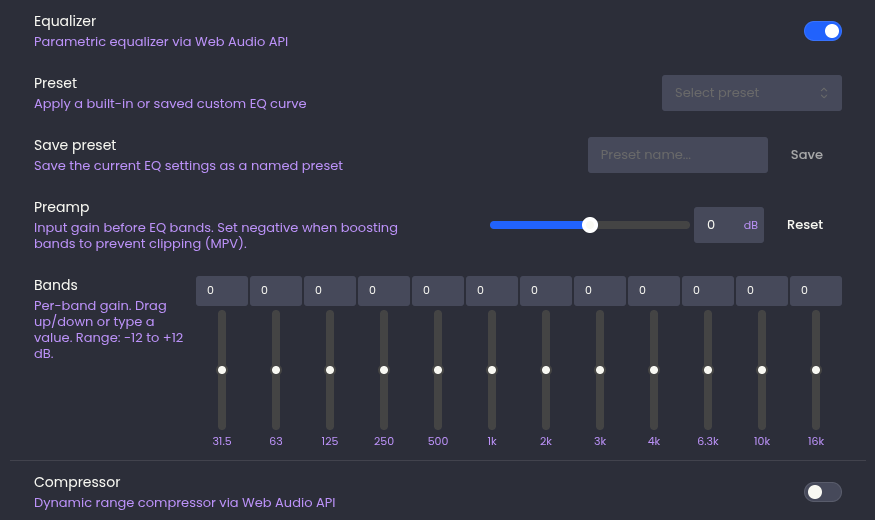Click the 31.5 Hz band slider handle
The image size is (875, 520).
(x=222, y=370)
